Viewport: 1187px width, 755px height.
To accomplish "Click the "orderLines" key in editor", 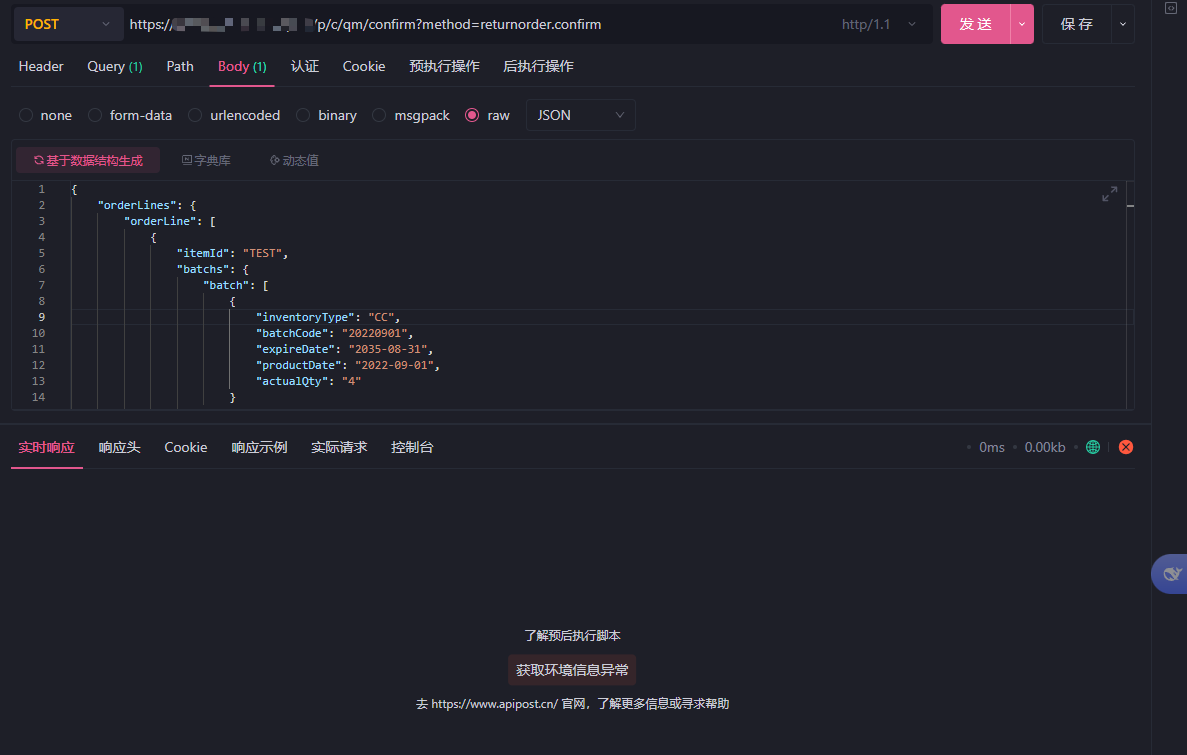I will (x=136, y=205).
